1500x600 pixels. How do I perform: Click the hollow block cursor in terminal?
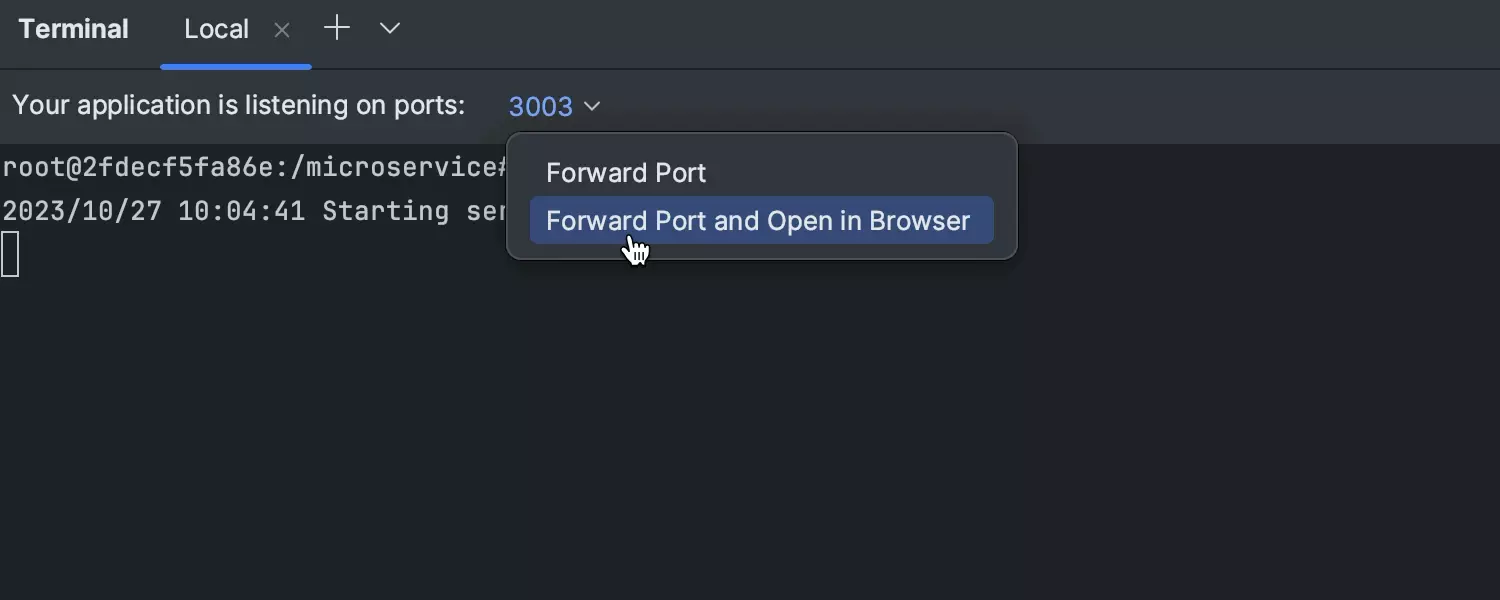pyautogui.click(x=10, y=254)
